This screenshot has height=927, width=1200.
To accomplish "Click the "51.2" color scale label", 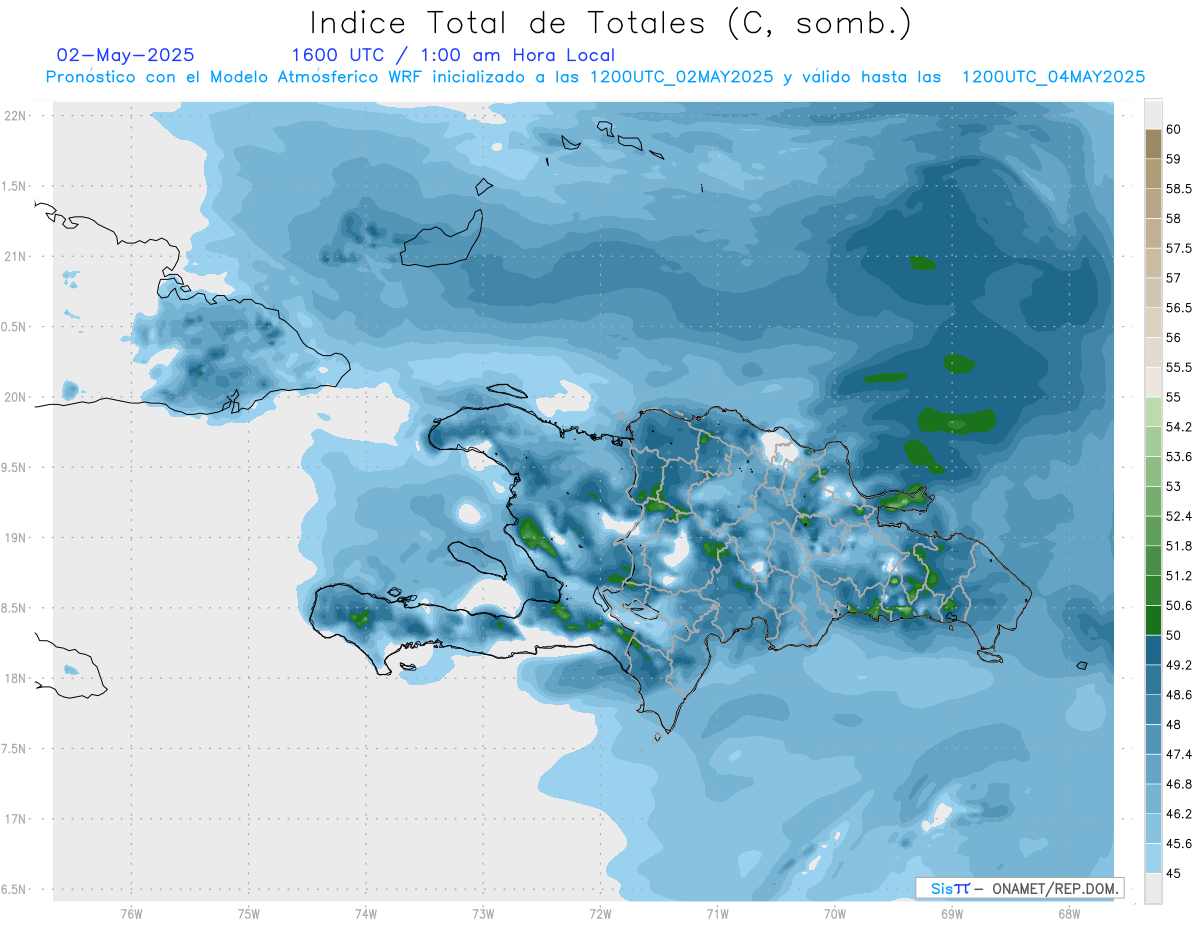I will [1179, 576].
